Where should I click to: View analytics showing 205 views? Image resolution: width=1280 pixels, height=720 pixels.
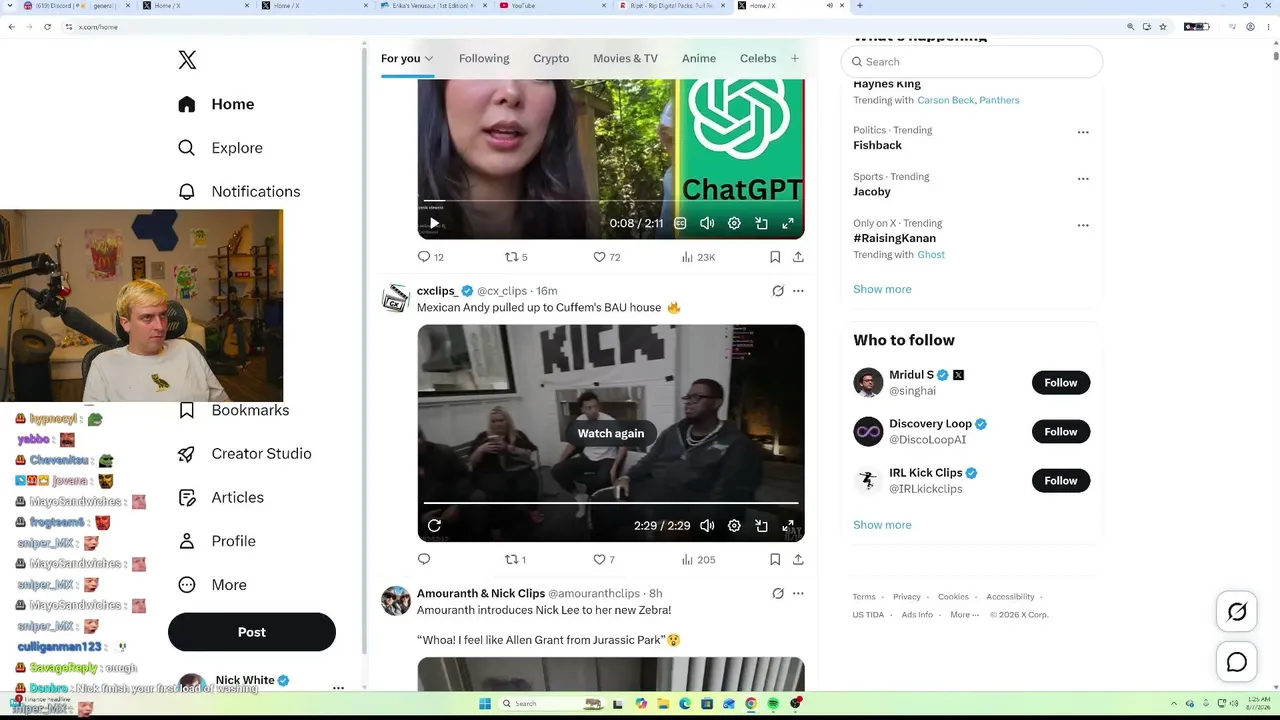[698, 559]
